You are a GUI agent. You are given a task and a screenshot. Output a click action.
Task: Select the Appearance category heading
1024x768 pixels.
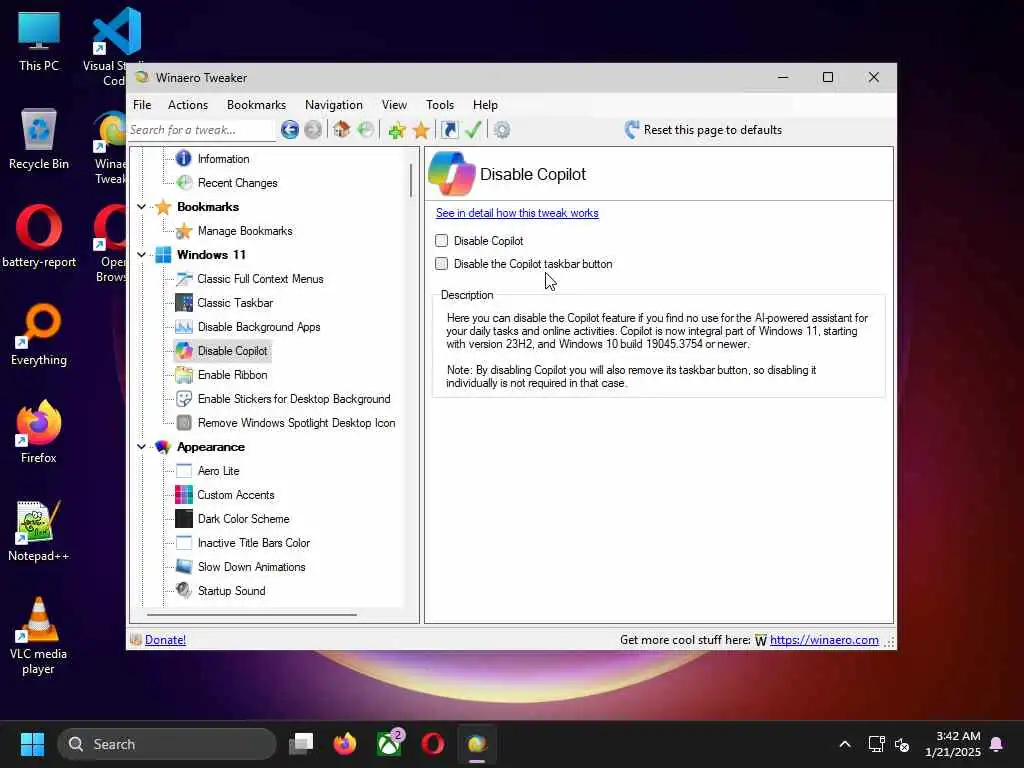pyautogui.click(x=210, y=447)
